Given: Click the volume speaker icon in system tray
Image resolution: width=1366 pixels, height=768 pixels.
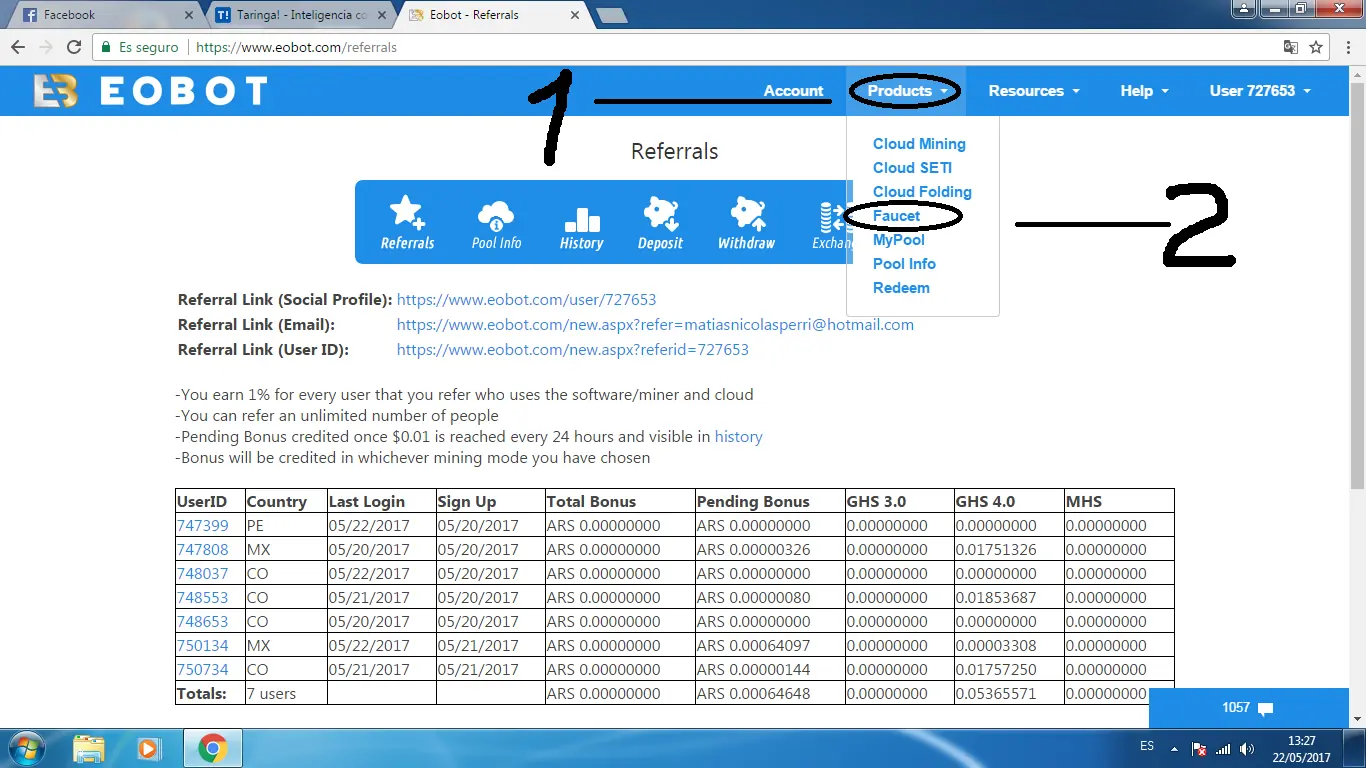Looking at the screenshot, I should [x=1246, y=749].
